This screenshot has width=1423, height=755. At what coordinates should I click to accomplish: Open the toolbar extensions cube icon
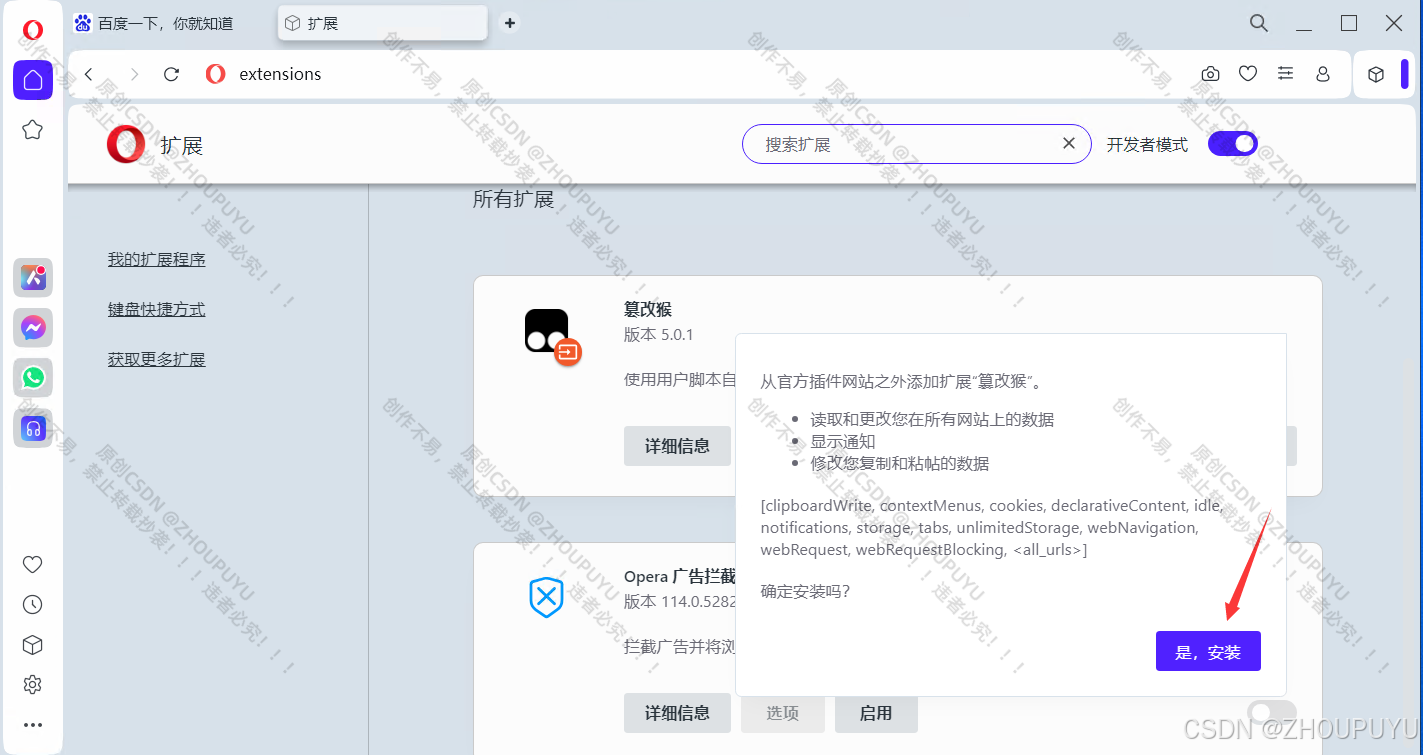pyautogui.click(x=1376, y=74)
